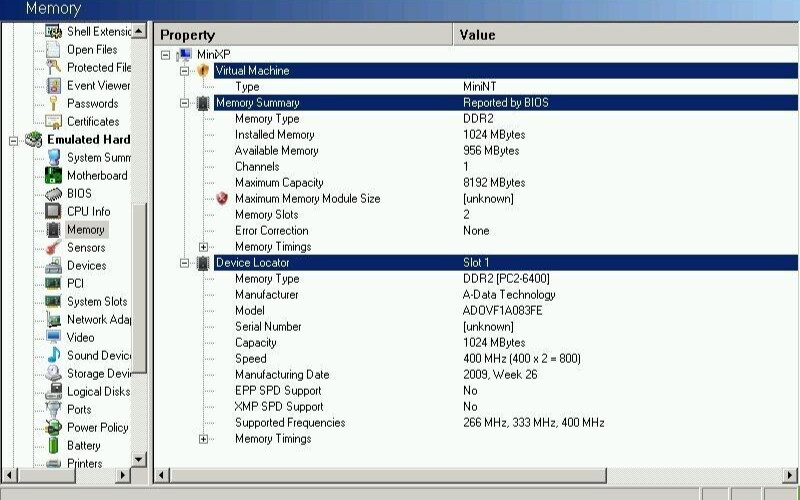The height and width of the screenshot is (500, 800).
Task: Click the Memory module icon in sidebar
Action: pos(54,230)
